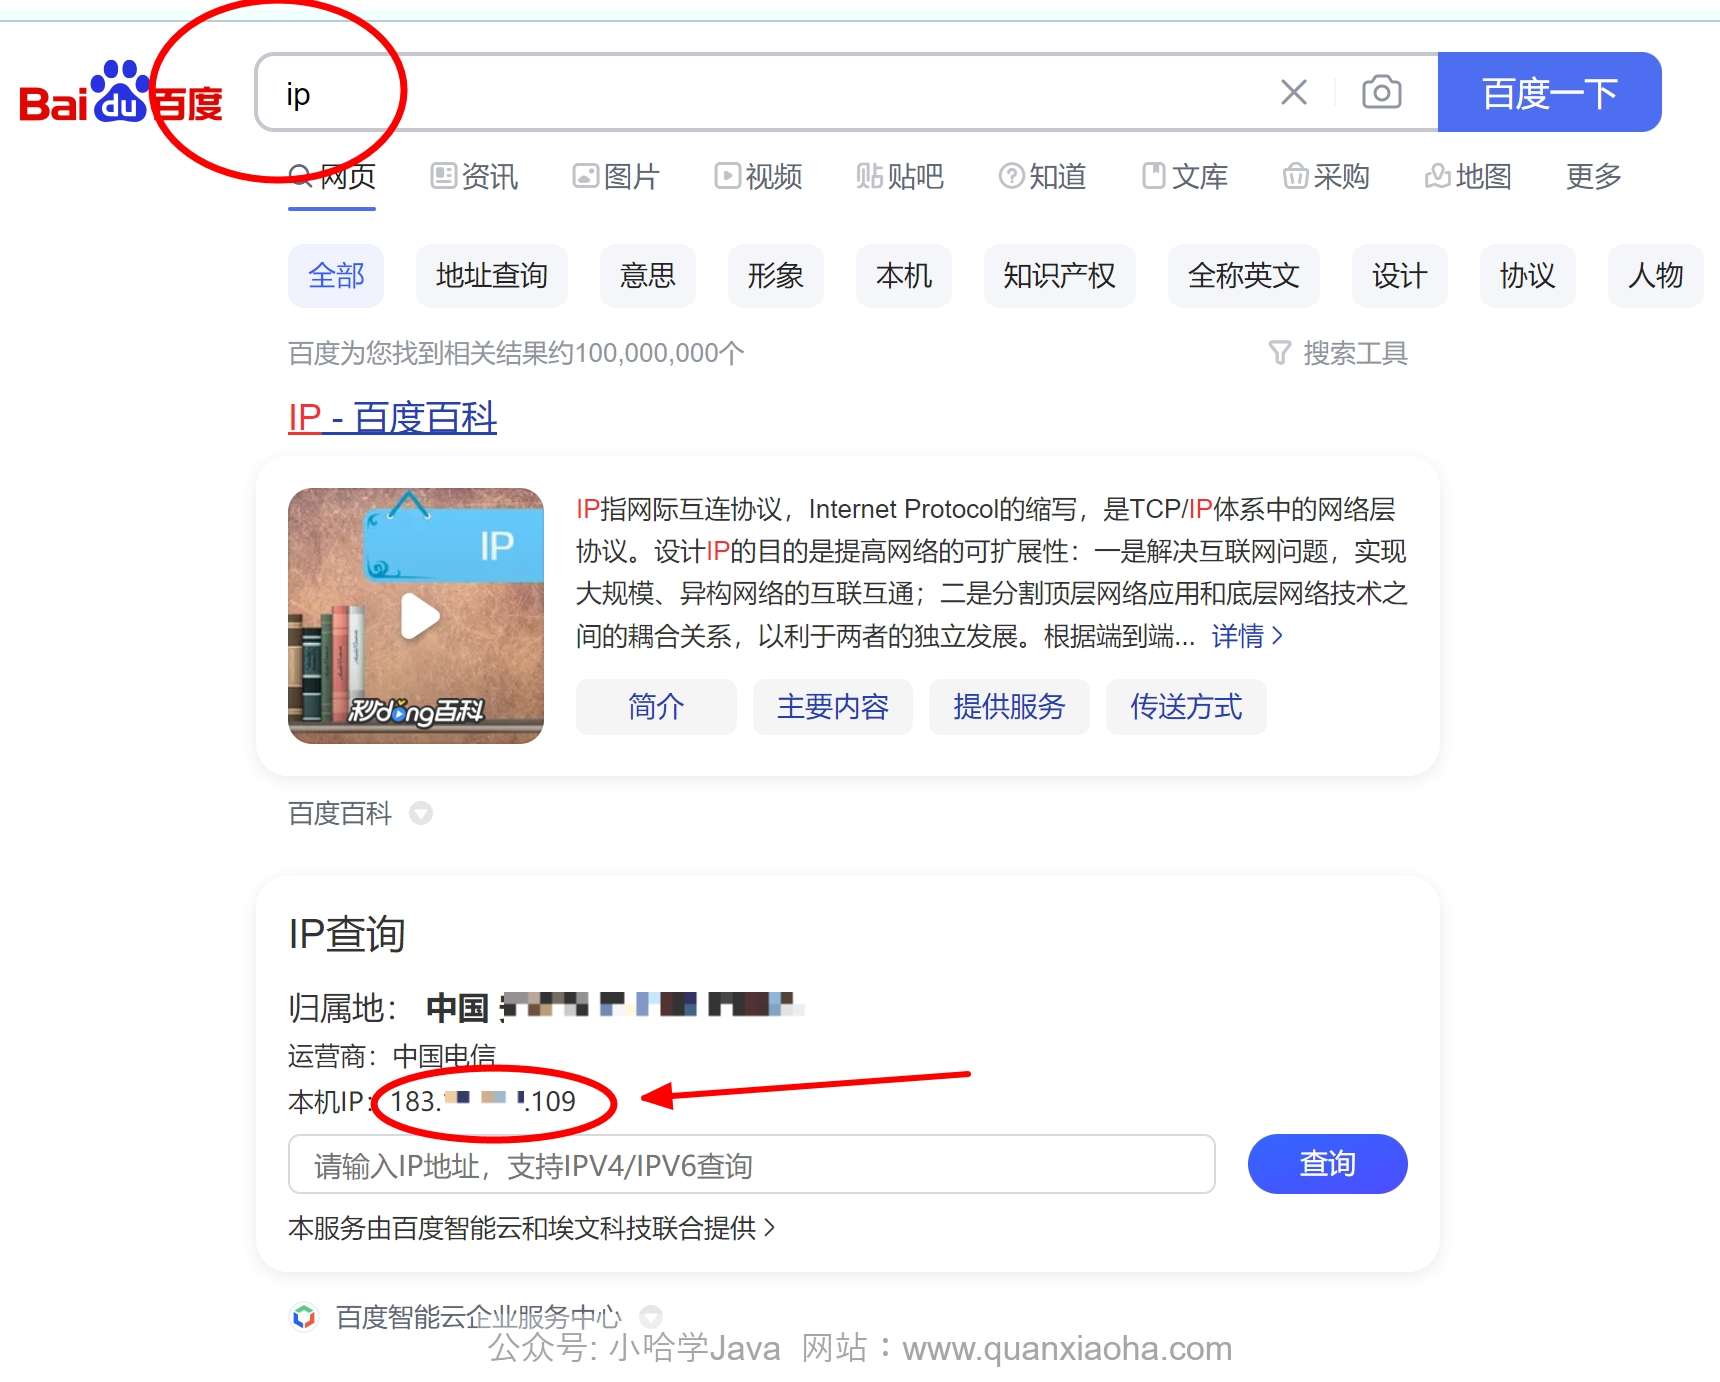Open 百度智能云企业服务中心 source link

tap(479, 1317)
